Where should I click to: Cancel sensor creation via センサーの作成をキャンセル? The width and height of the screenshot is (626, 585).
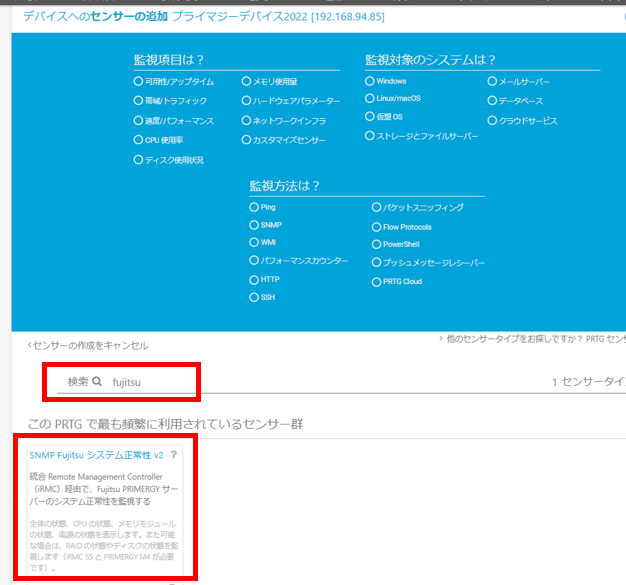(x=88, y=345)
